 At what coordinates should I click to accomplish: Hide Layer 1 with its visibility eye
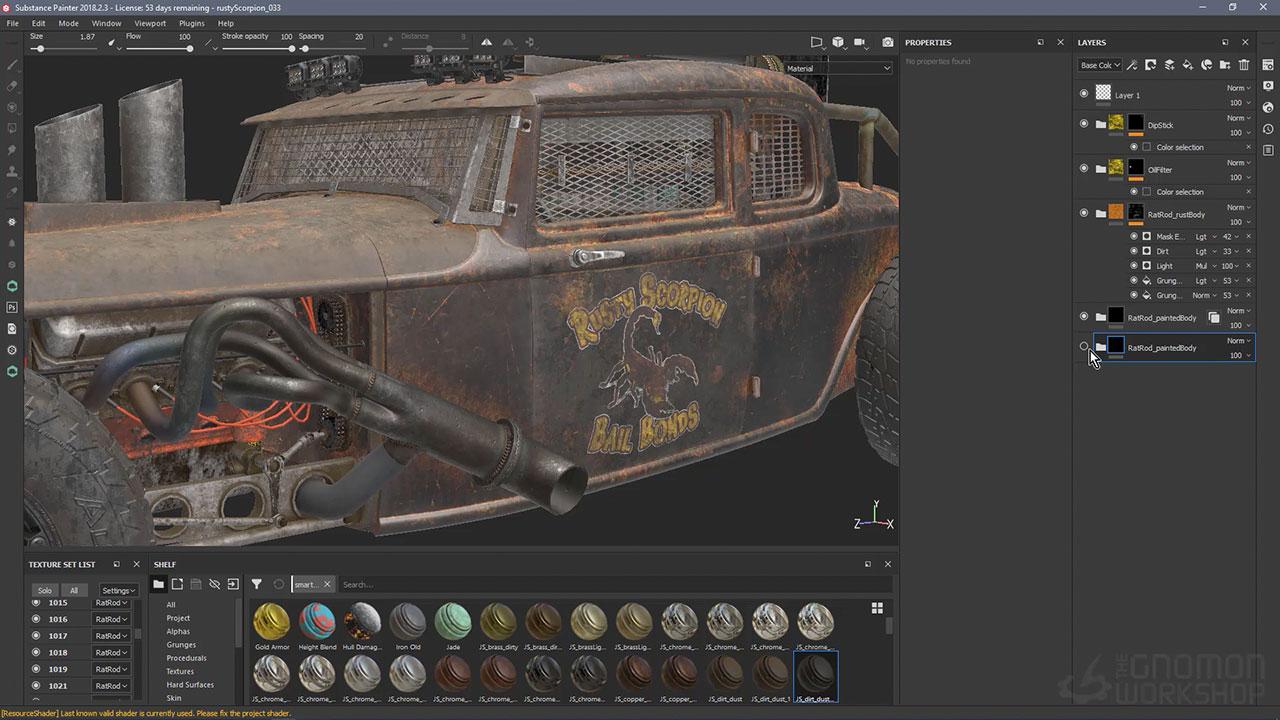[1084, 94]
